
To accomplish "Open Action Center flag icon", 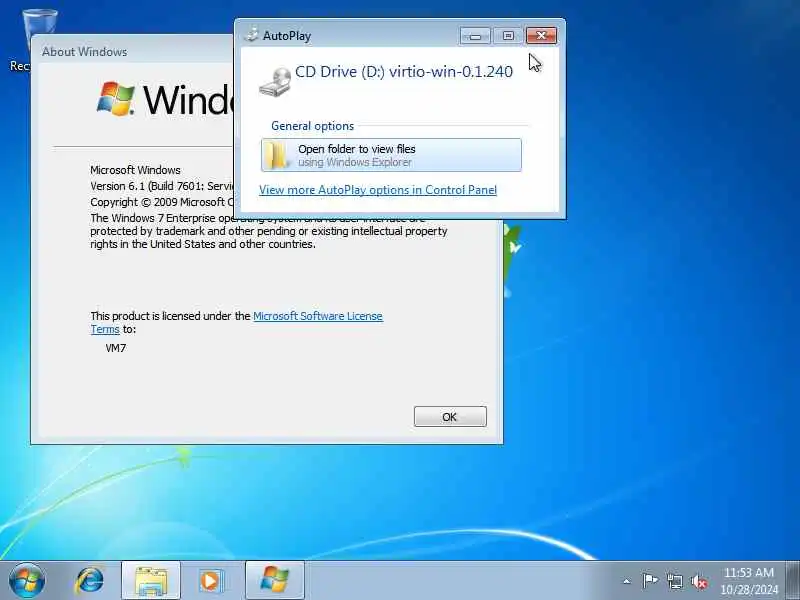I will coord(649,581).
